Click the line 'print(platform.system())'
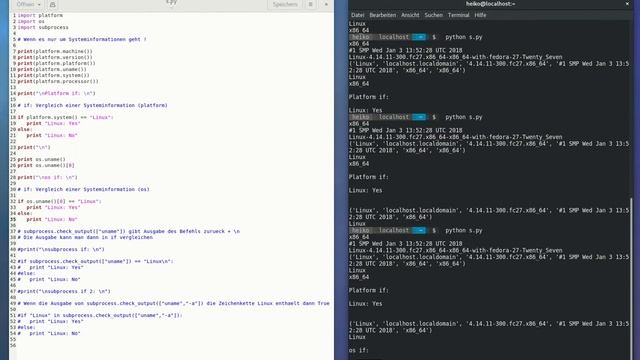The image size is (640, 360). [53, 75]
